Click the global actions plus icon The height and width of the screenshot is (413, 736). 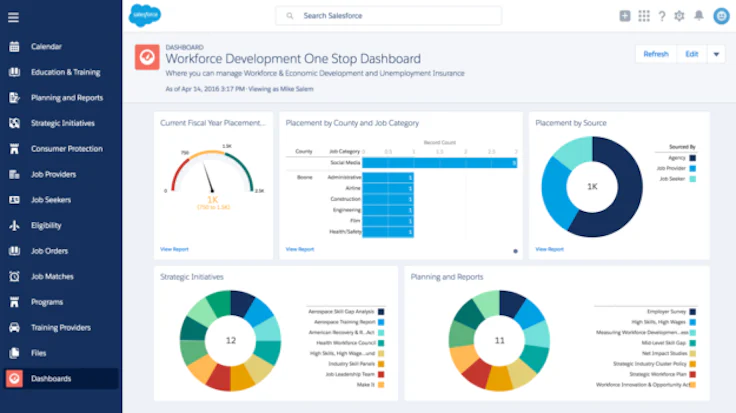click(625, 16)
